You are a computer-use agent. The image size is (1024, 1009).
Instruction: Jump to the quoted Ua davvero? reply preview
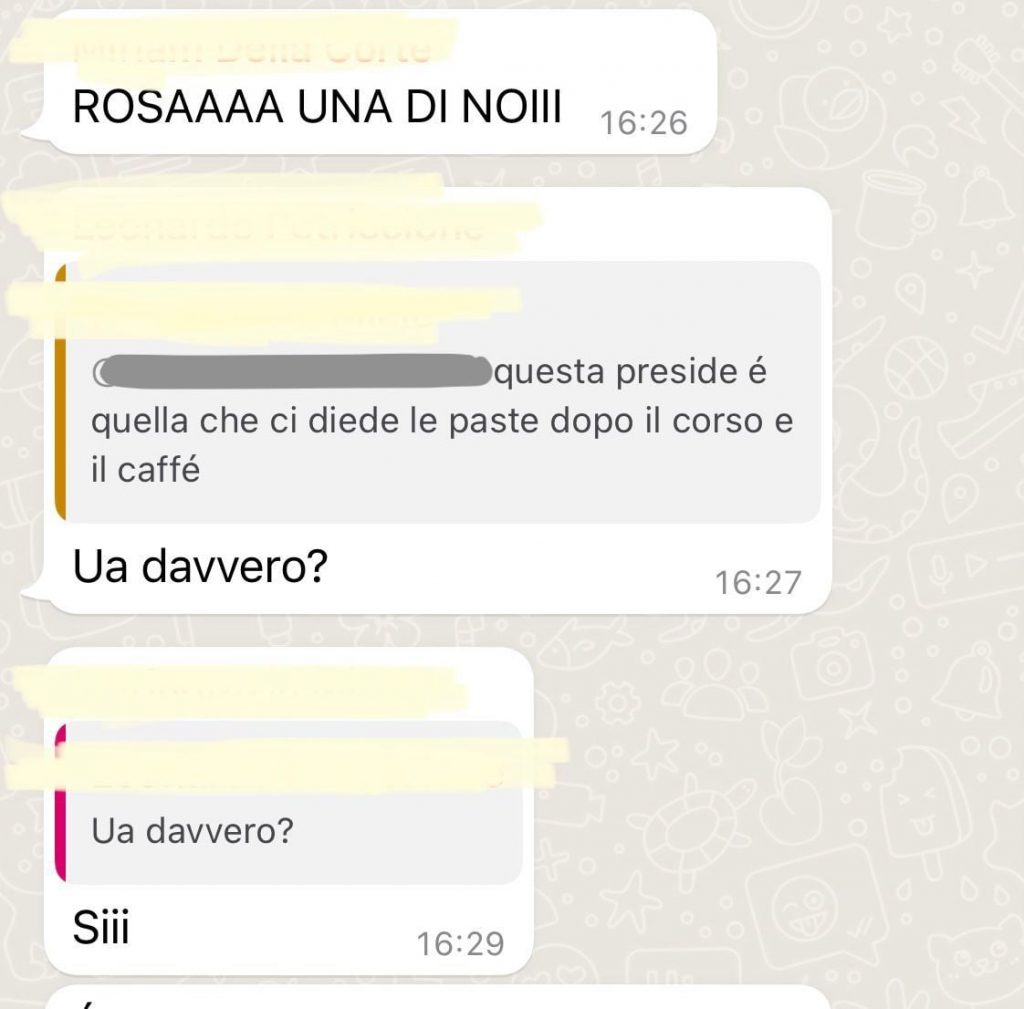tap(289, 802)
